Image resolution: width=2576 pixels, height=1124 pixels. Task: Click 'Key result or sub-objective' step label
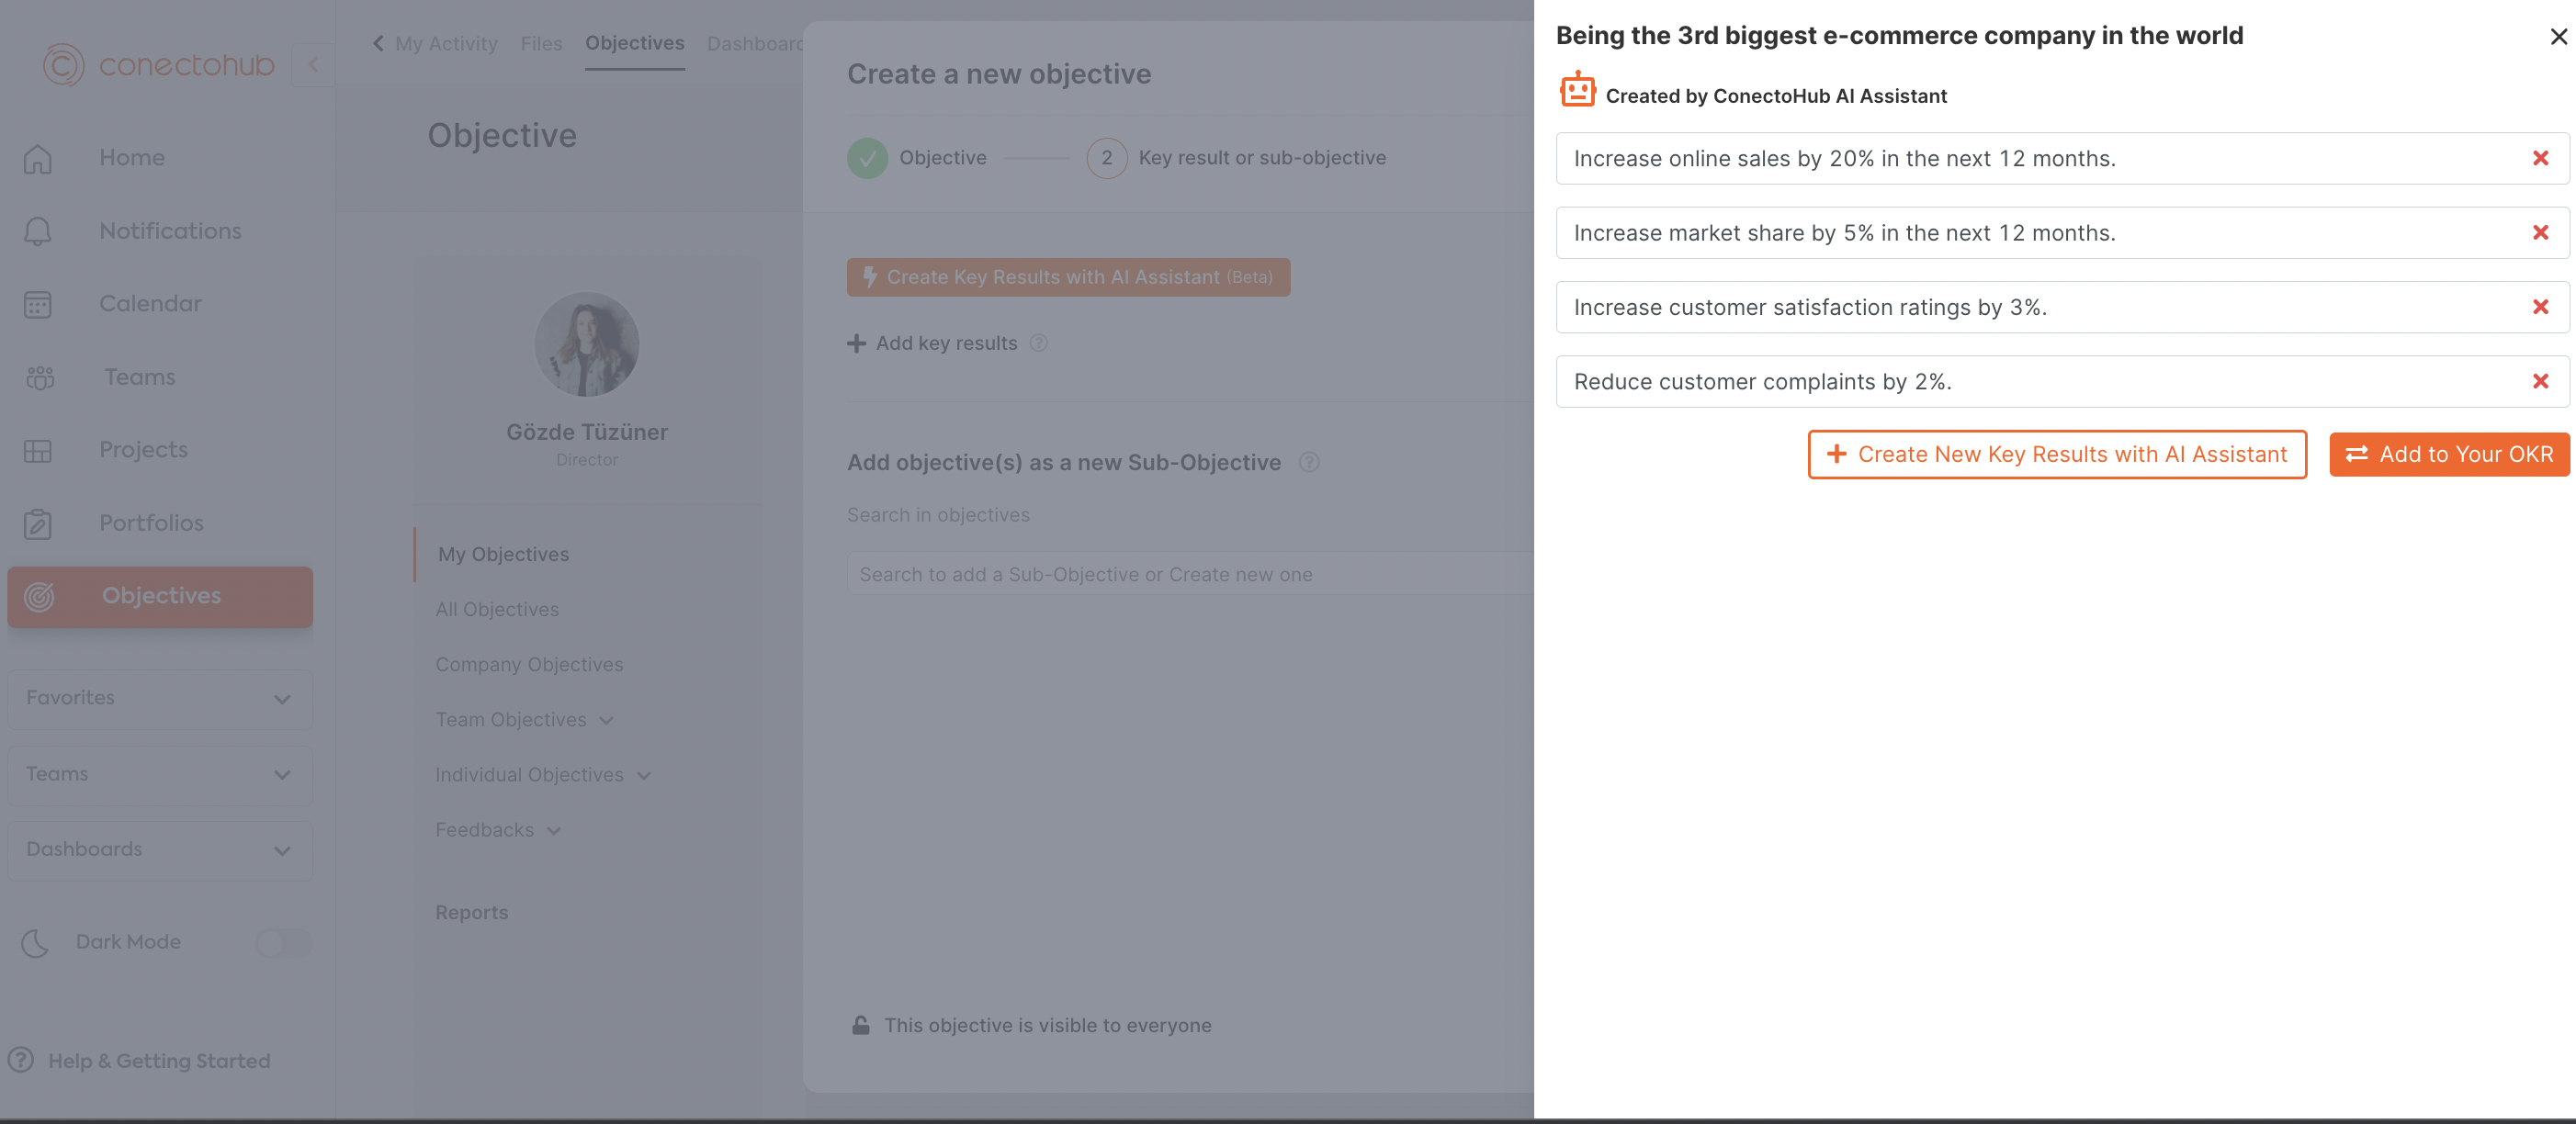(1262, 158)
